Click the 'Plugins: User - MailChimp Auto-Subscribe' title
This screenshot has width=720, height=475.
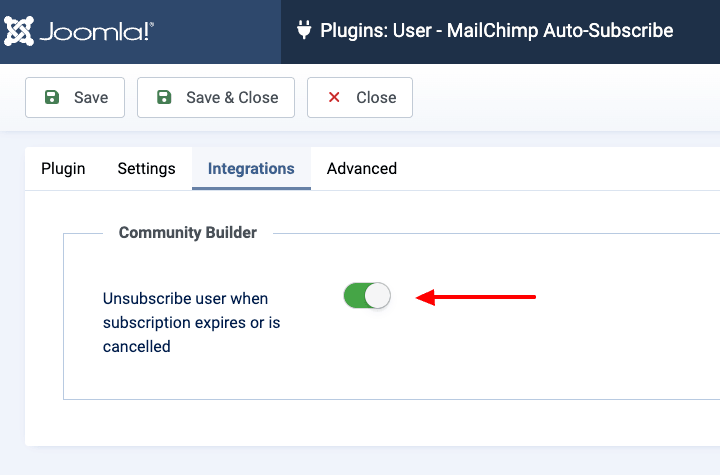(497, 31)
